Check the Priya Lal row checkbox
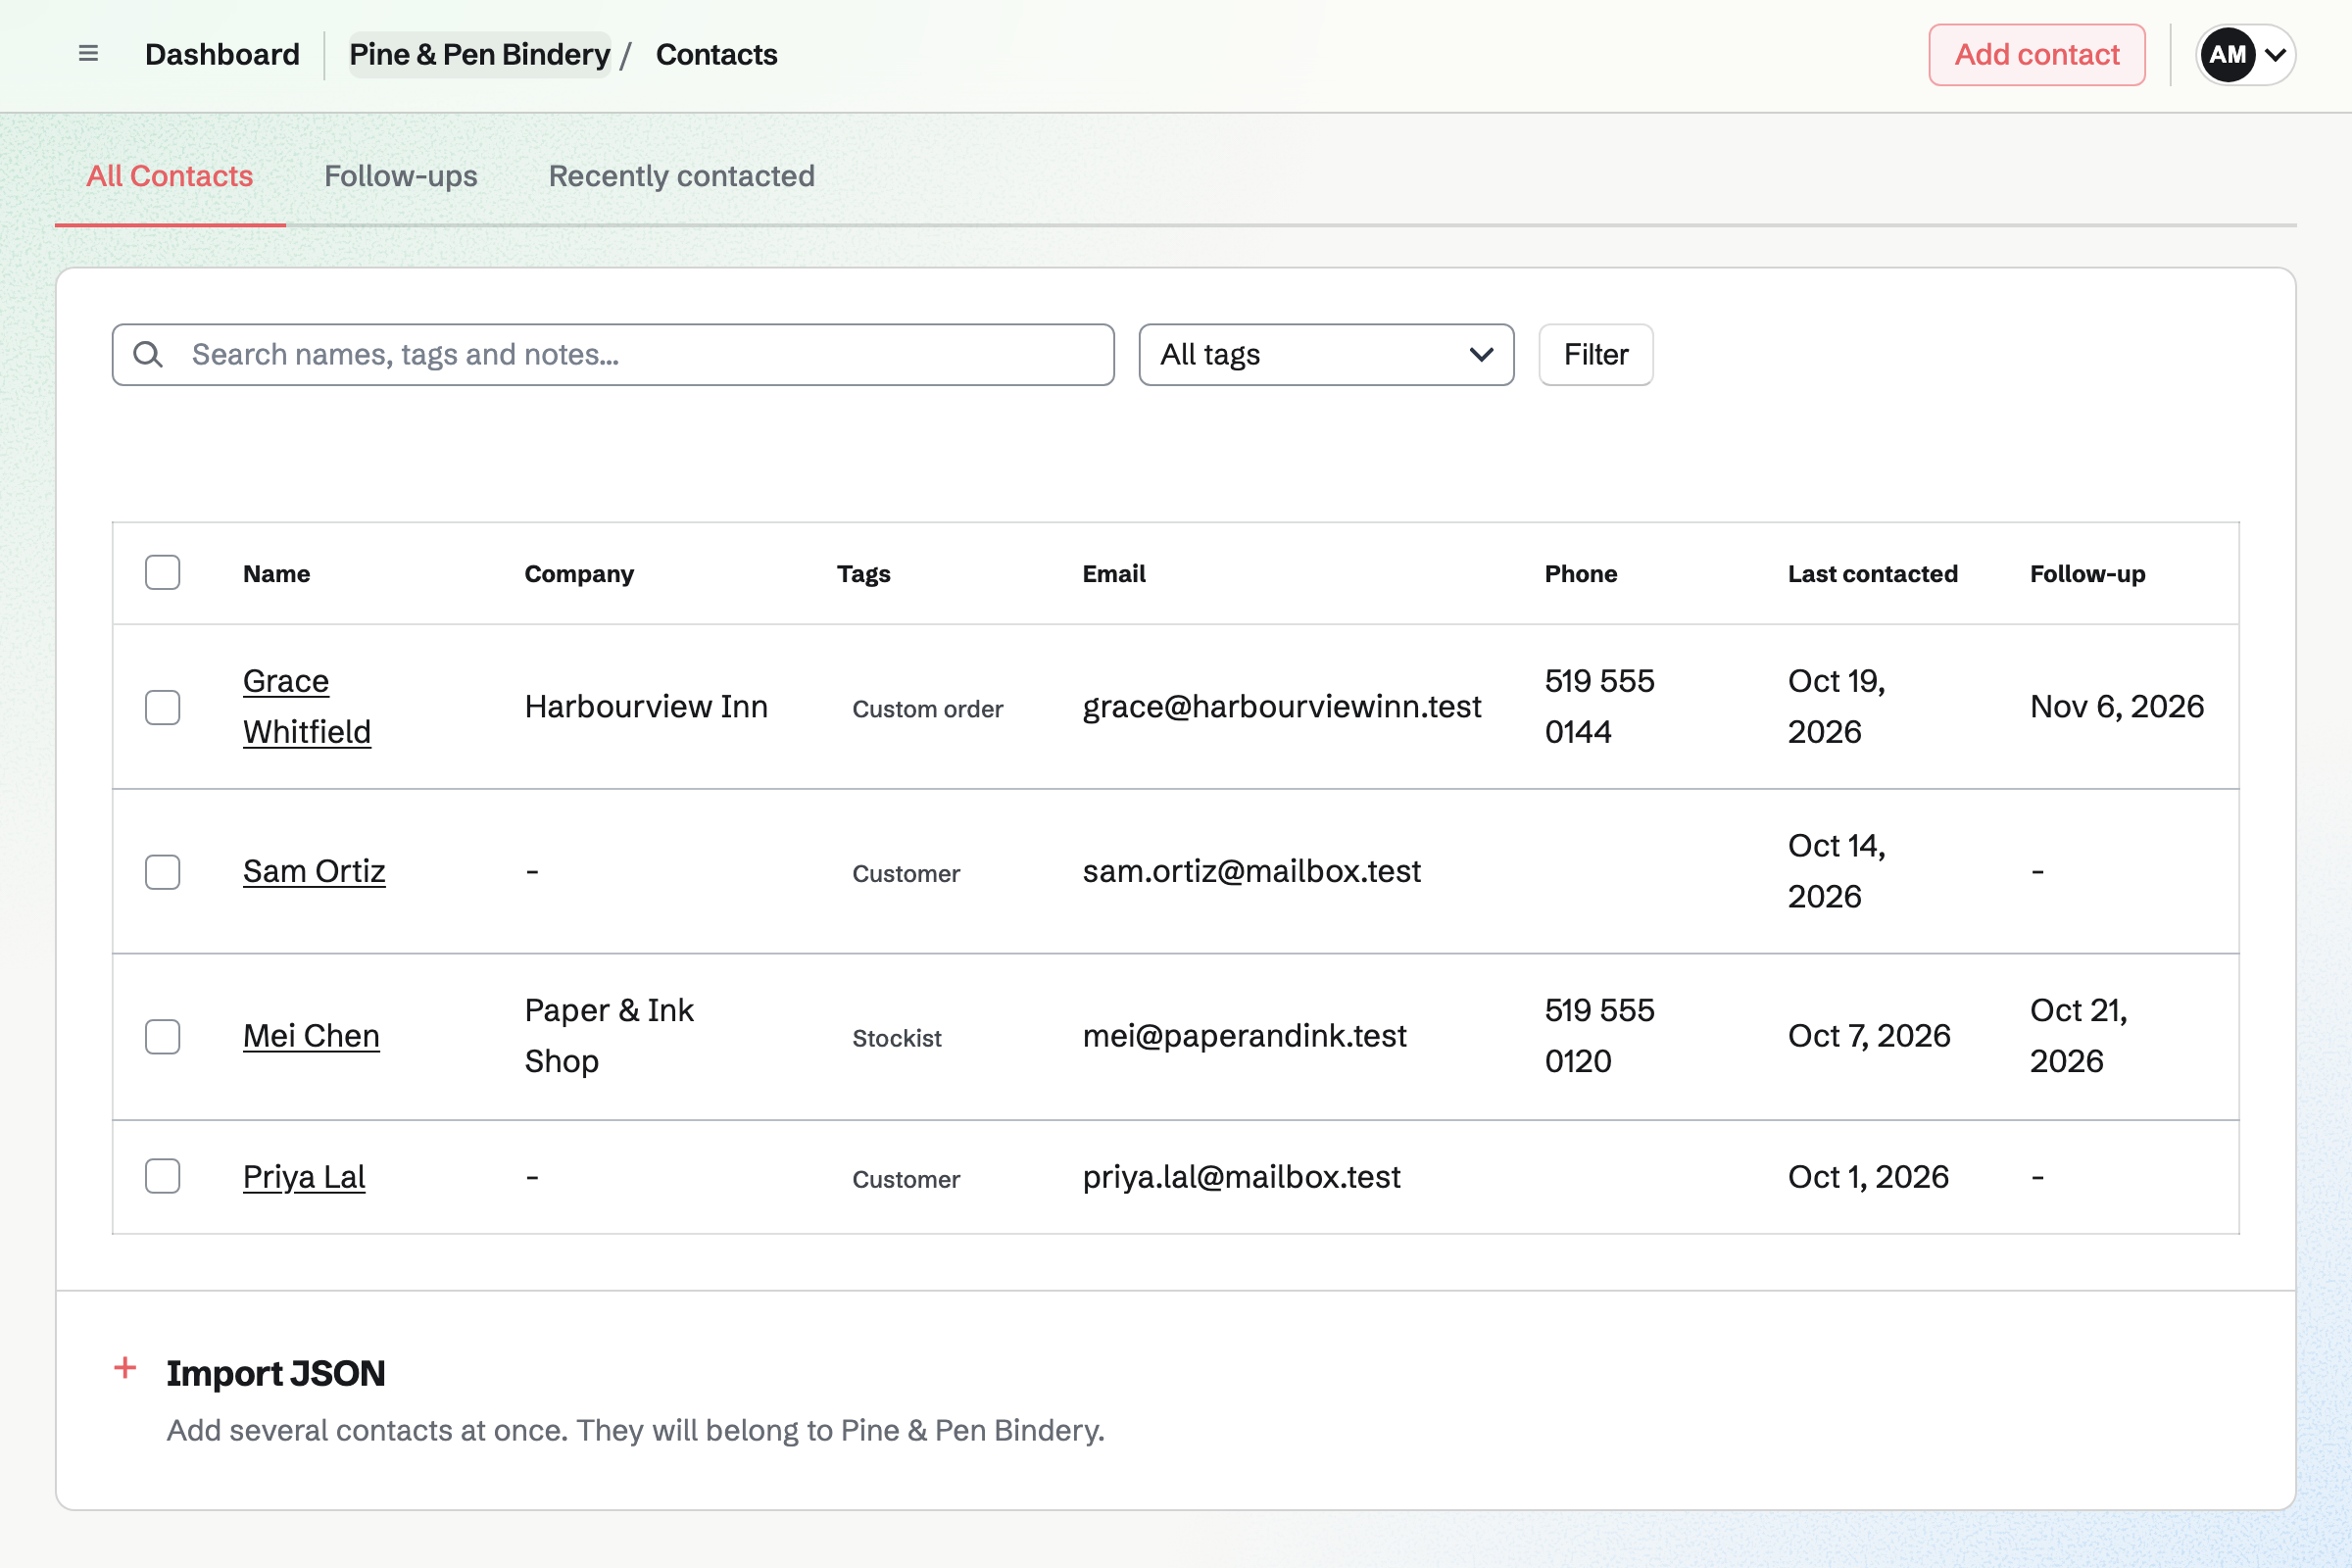This screenshot has height=1568, width=2352. [162, 1176]
